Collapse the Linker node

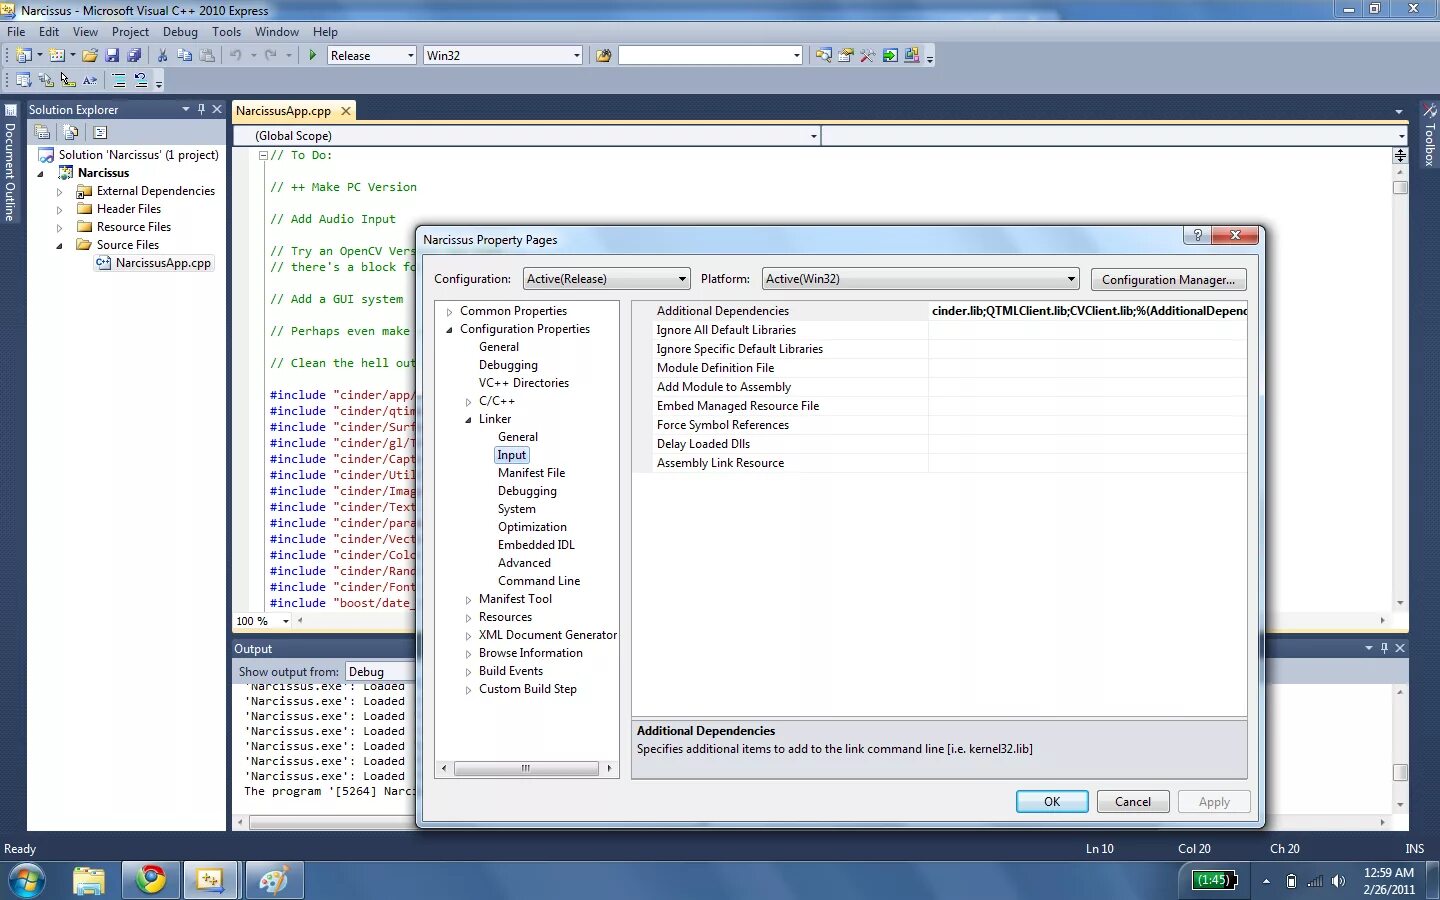coord(468,420)
